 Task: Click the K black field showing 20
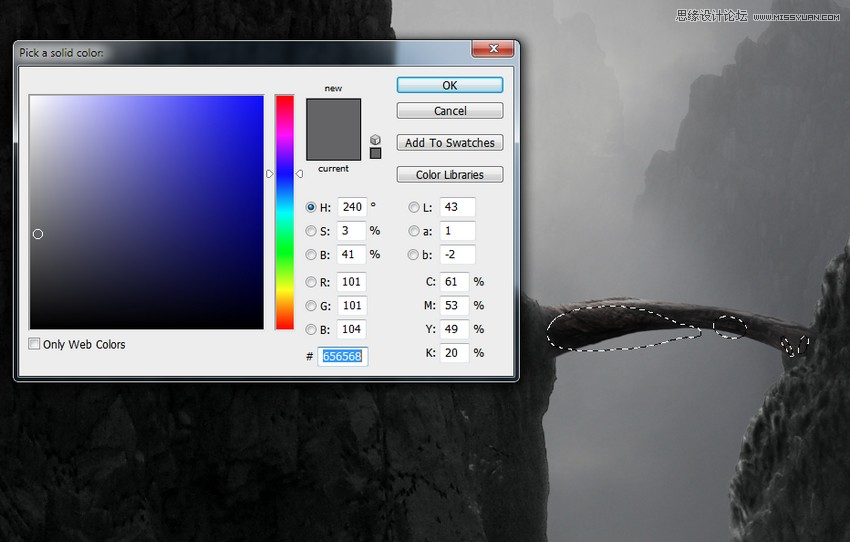pyautogui.click(x=454, y=353)
